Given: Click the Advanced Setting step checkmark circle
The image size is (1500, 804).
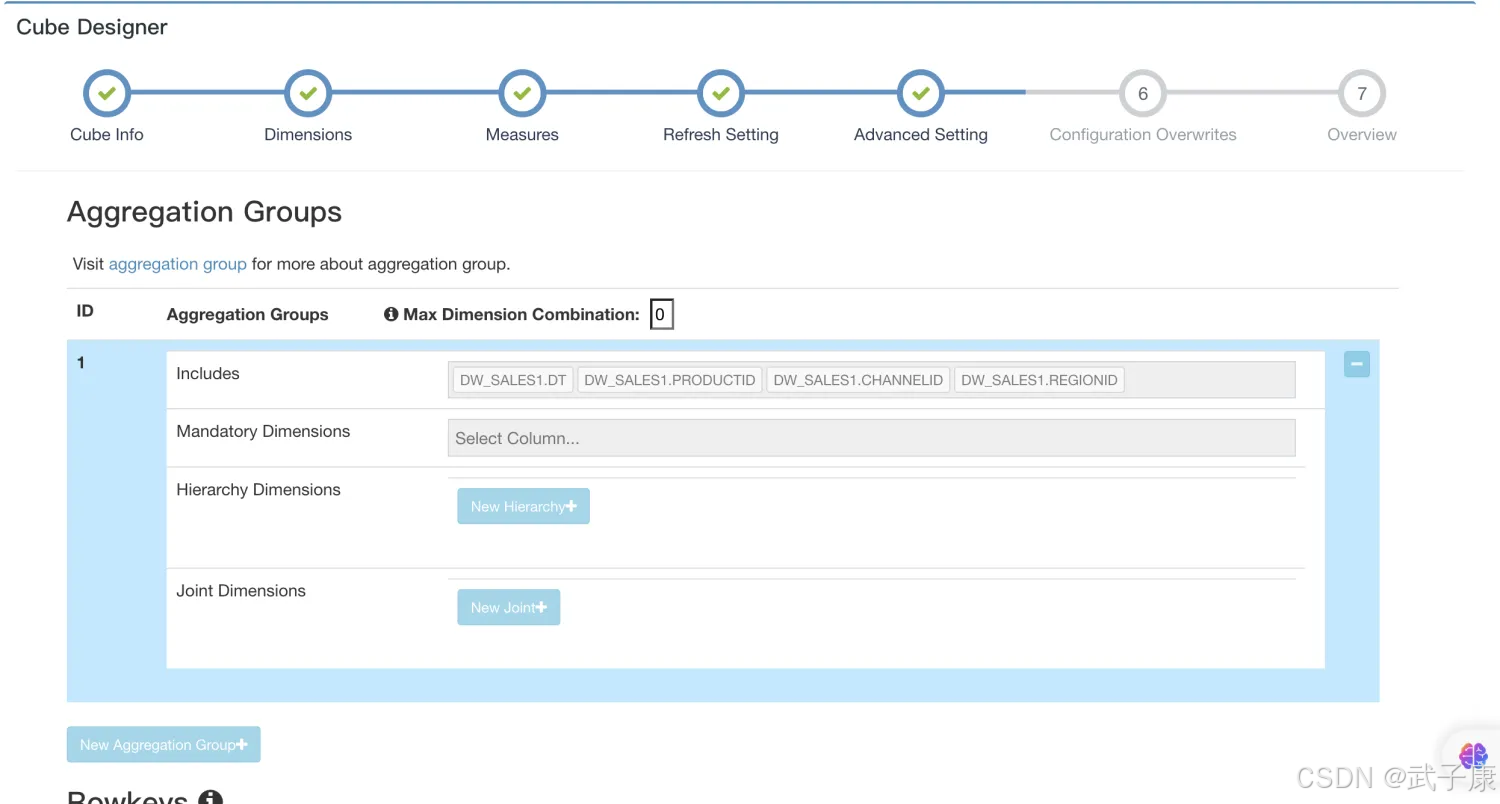Looking at the screenshot, I should coord(920,94).
